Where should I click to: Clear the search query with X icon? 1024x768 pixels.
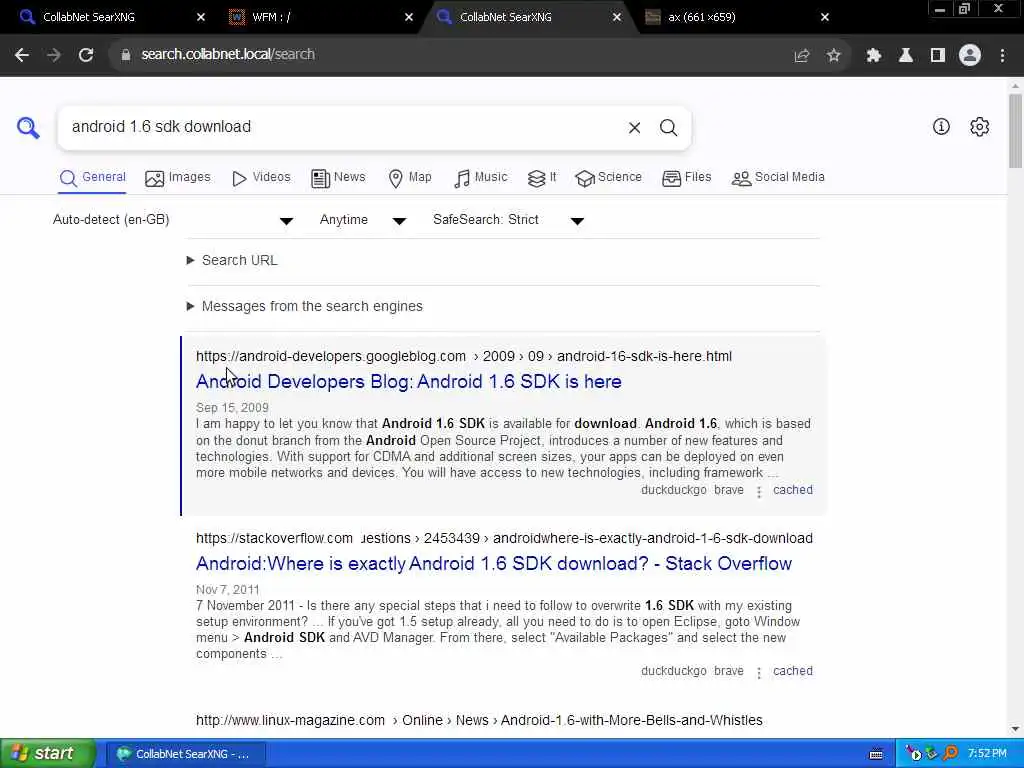634,127
